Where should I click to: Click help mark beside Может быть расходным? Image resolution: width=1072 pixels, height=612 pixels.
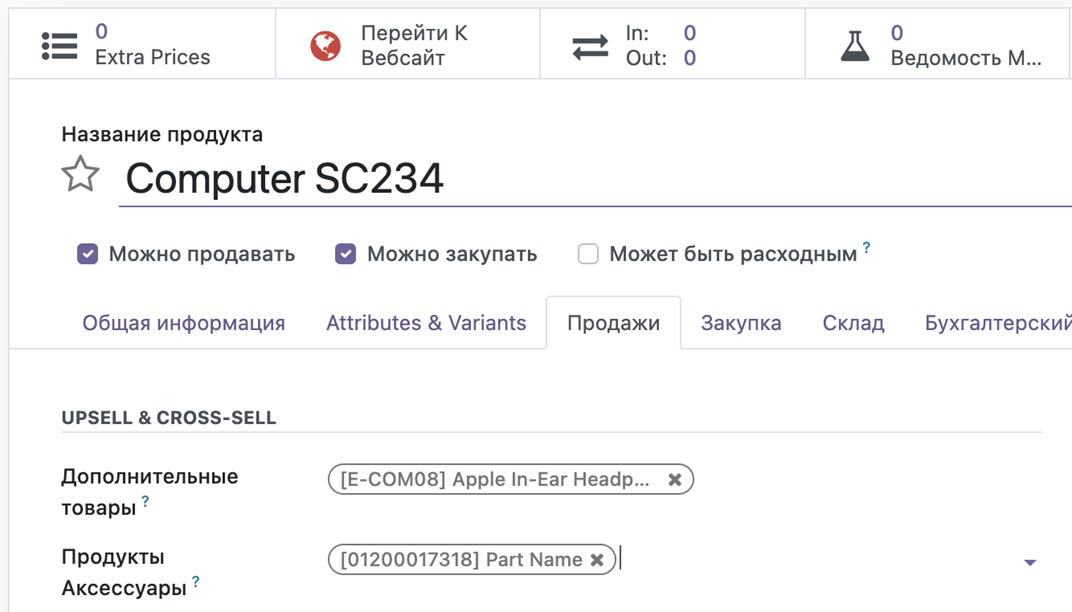pos(867,247)
